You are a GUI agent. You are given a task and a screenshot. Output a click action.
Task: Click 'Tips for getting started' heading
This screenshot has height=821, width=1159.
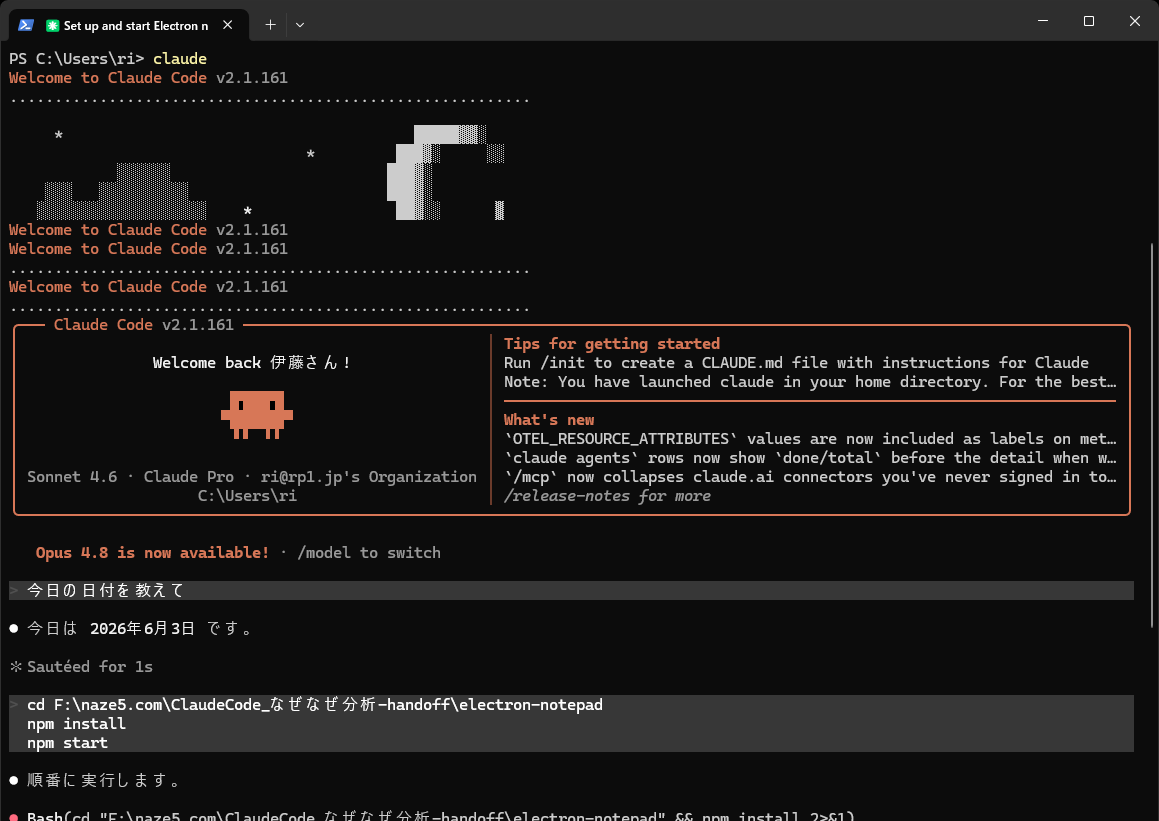[611, 344]
